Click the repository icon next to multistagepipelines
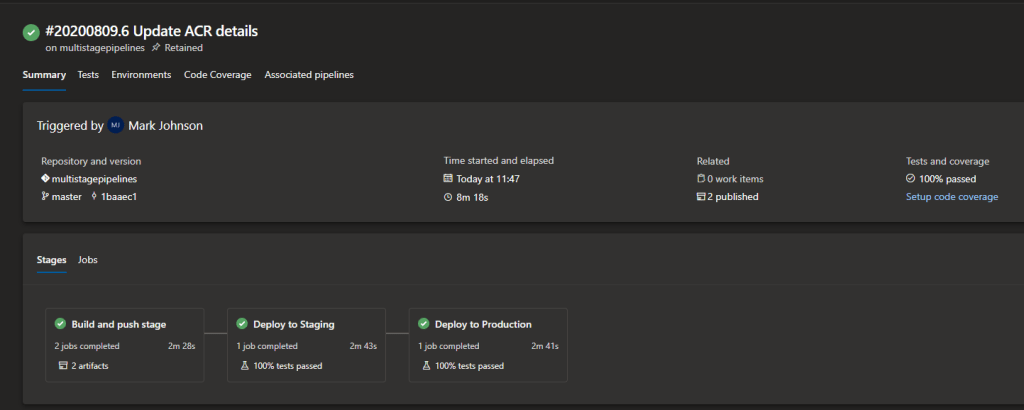This screenshot has width=1024, height=410. pos(45,179)
